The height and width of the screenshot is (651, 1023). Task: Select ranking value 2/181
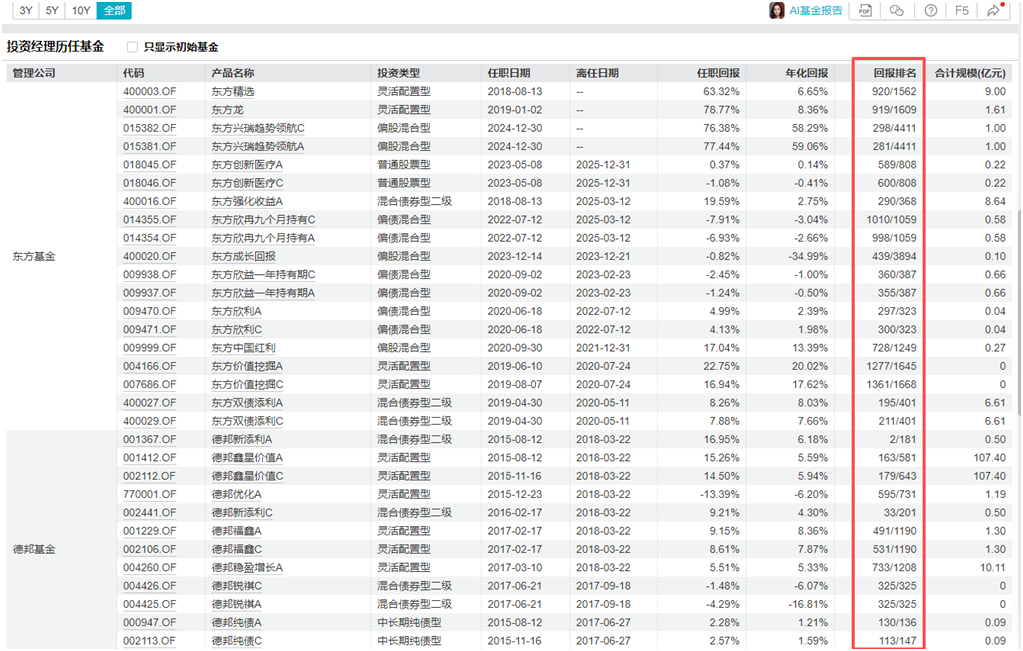[903, 439]
